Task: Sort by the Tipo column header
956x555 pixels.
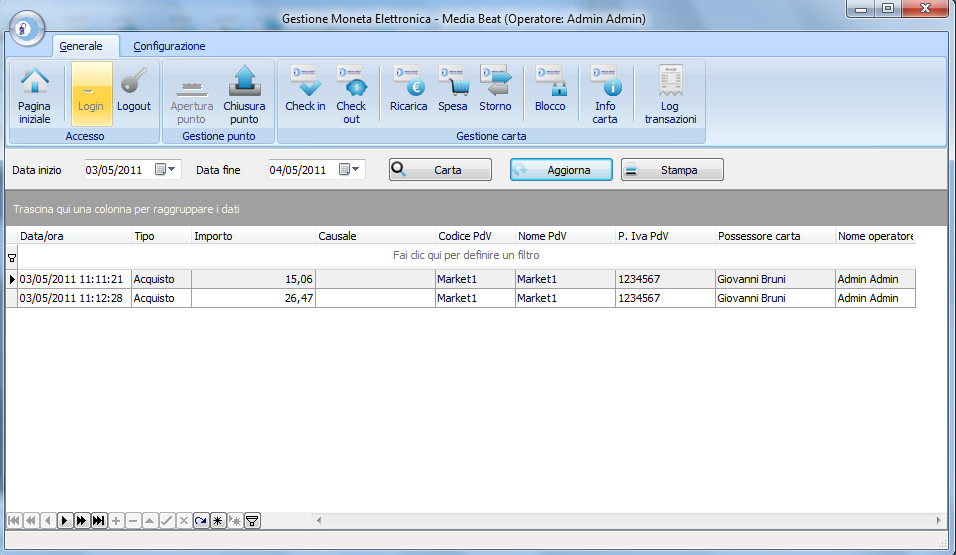Action: coord(161,237)
